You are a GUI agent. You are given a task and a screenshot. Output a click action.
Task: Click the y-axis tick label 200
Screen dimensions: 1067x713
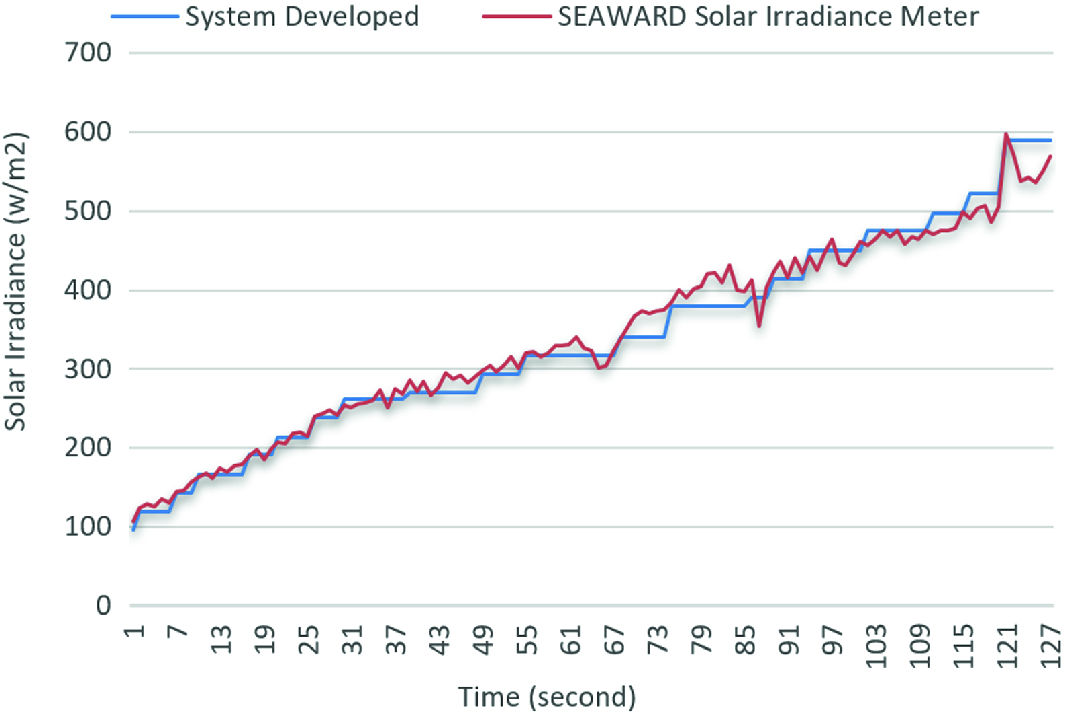[88, 448]
